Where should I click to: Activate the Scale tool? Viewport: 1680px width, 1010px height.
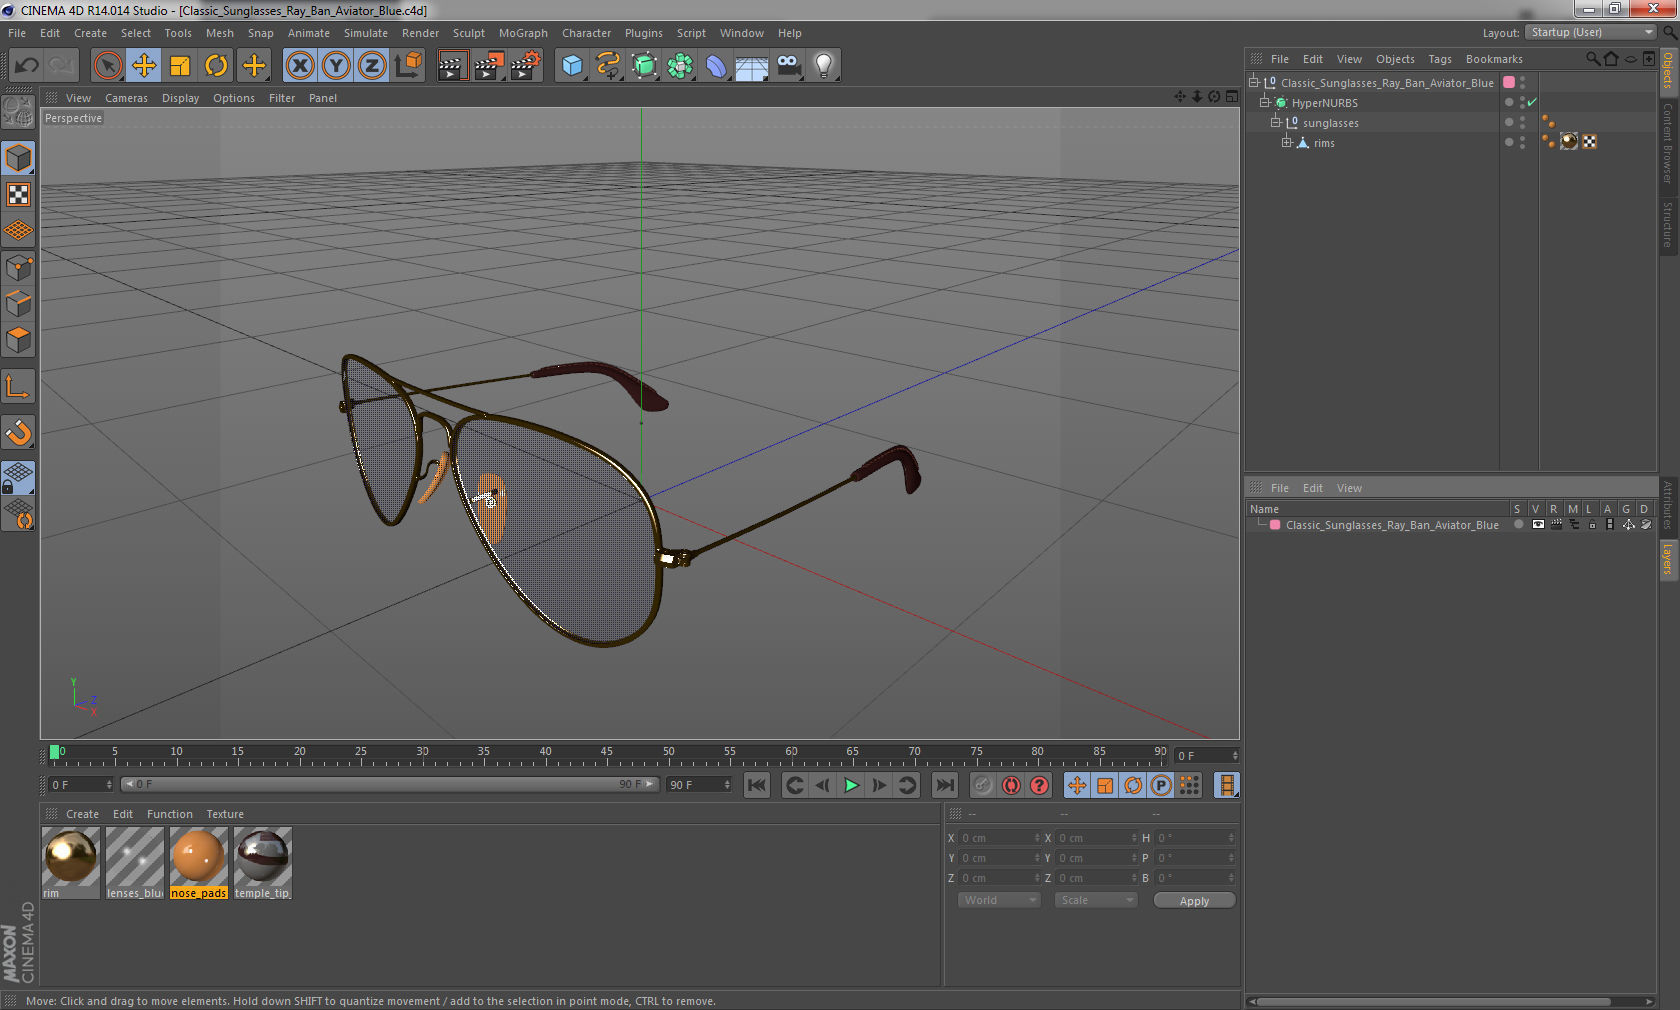tap(180, 66)
